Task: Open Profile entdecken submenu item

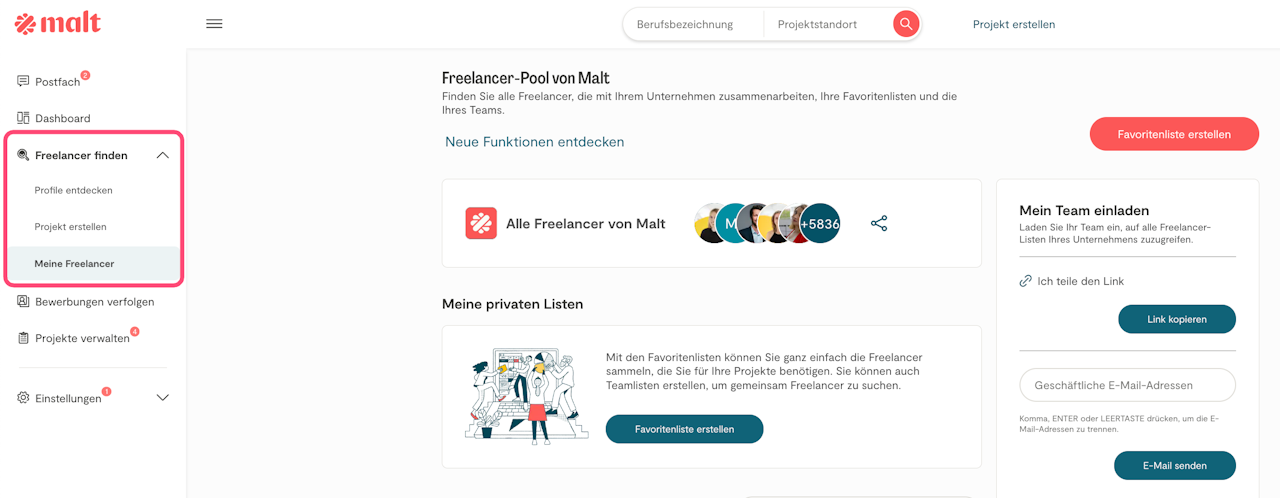Action: pyautogui.click(x=73, y=190)
